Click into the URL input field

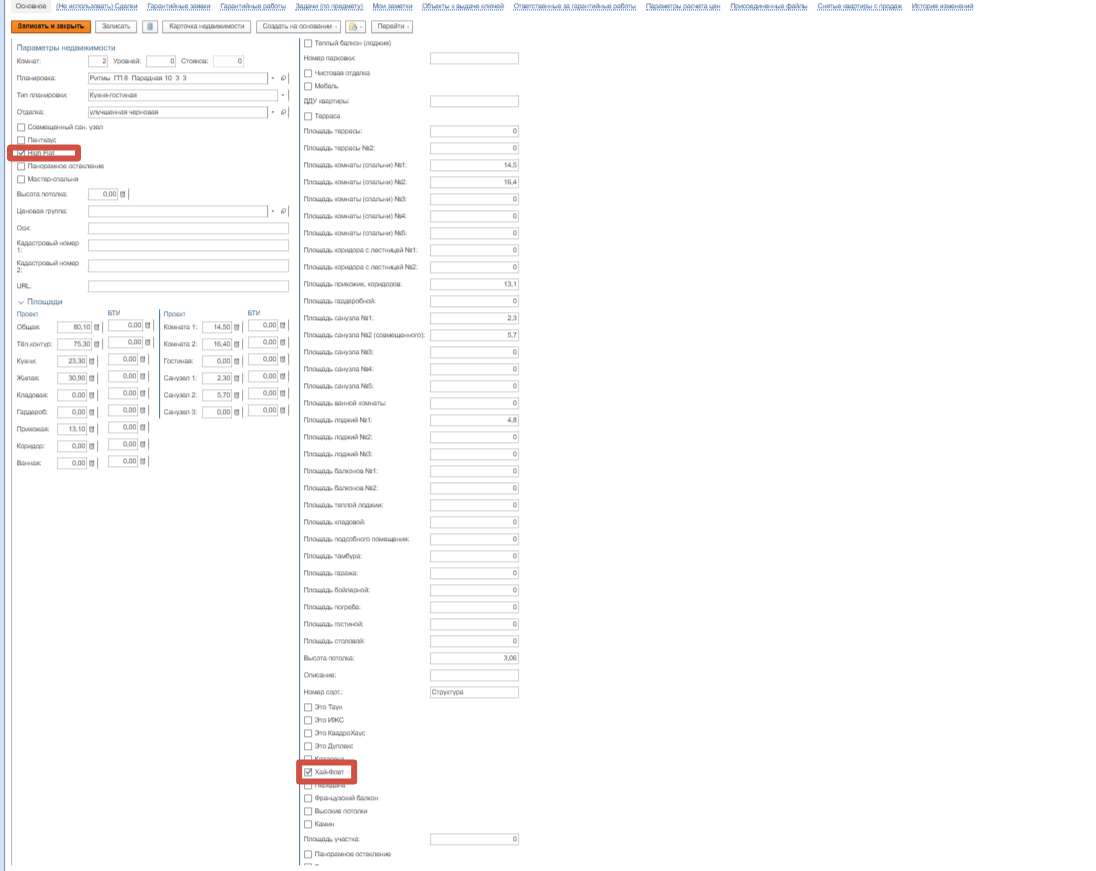tap(188, 286)
